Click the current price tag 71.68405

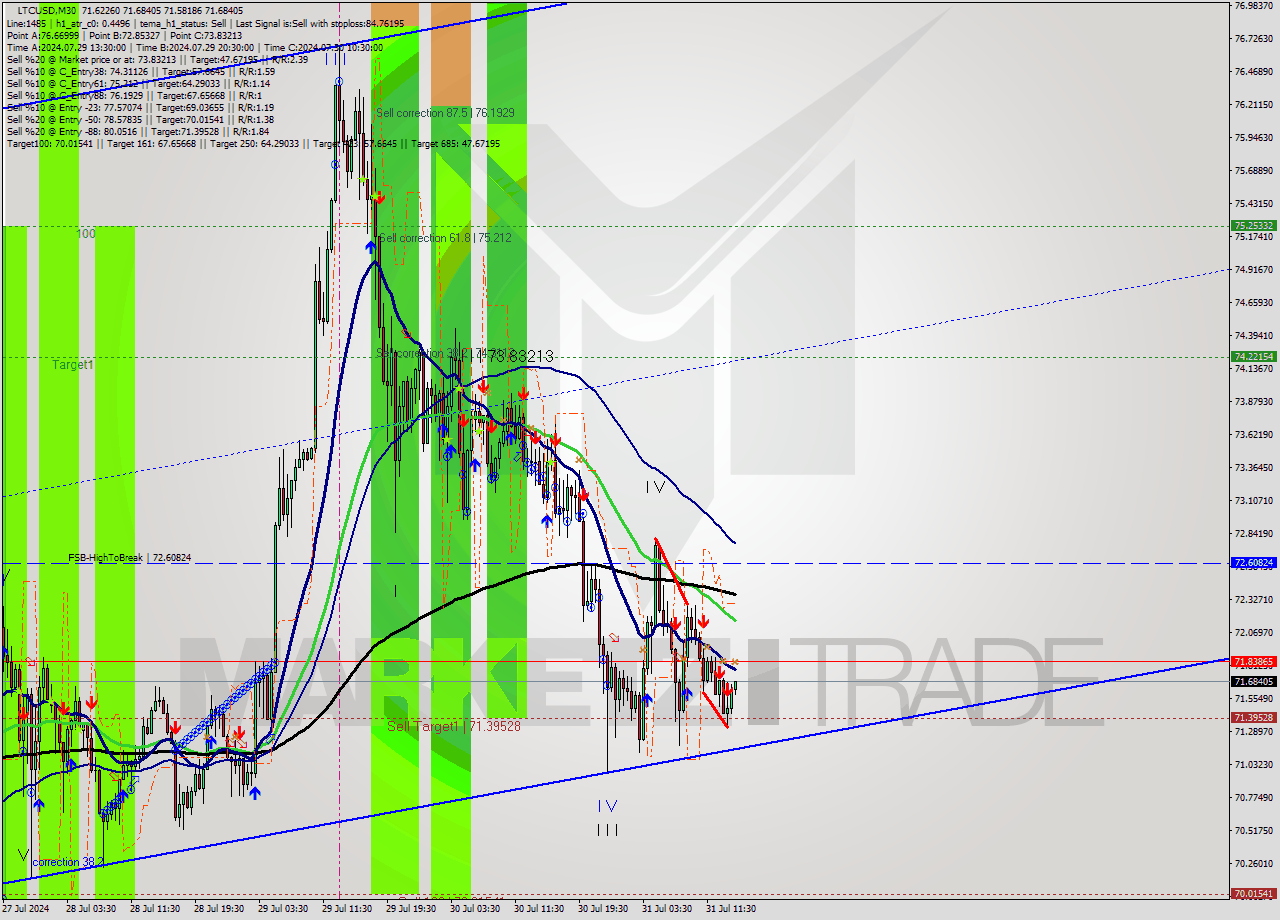tap(1253, 681)
